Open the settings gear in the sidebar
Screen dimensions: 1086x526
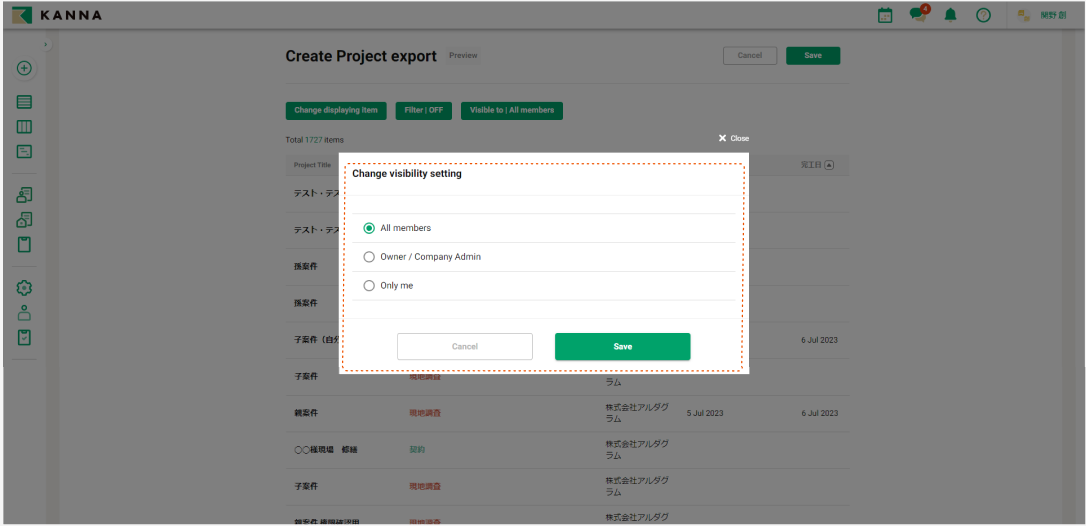tap(25, 287)
